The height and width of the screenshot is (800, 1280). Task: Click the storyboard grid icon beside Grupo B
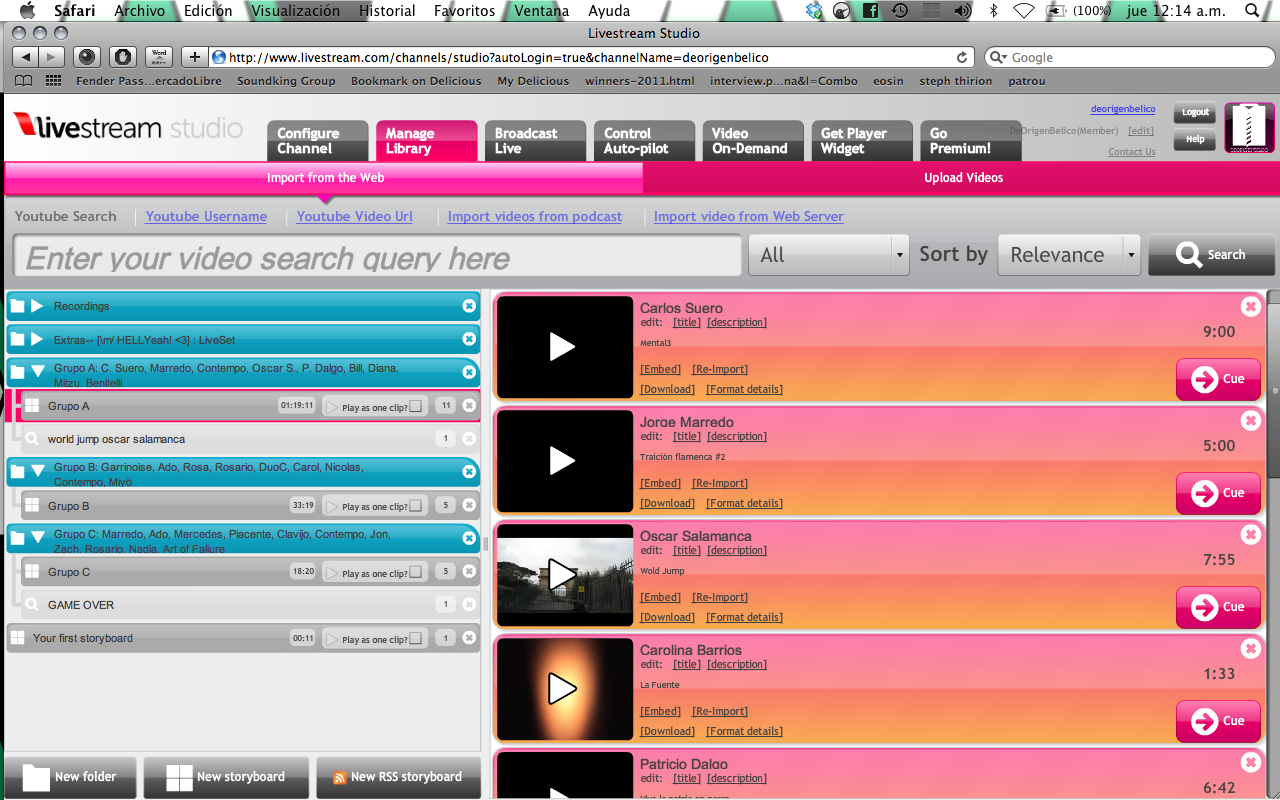(x=32, y=506)
